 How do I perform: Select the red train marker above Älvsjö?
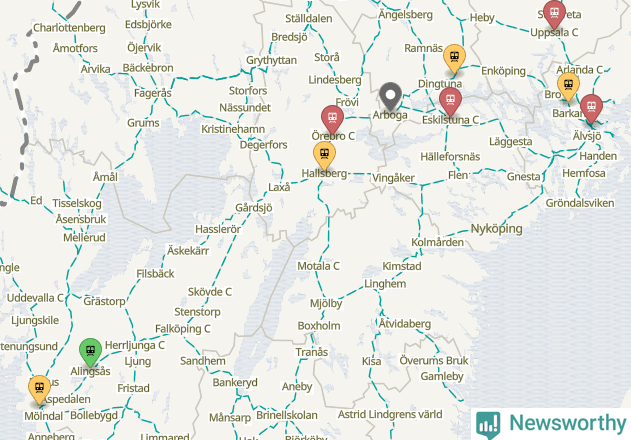click(x=591, y=109)
